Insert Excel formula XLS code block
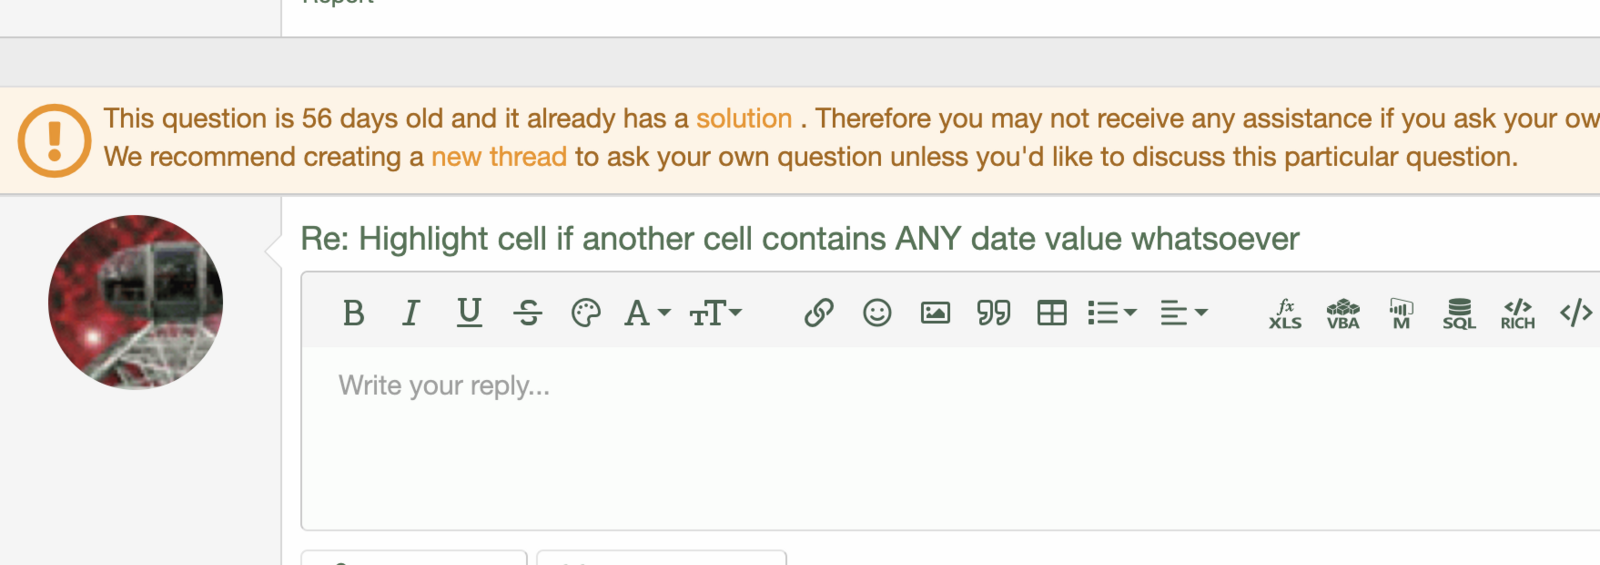The height and width of the screenshot is (565, 1600). pos(1285,314)
